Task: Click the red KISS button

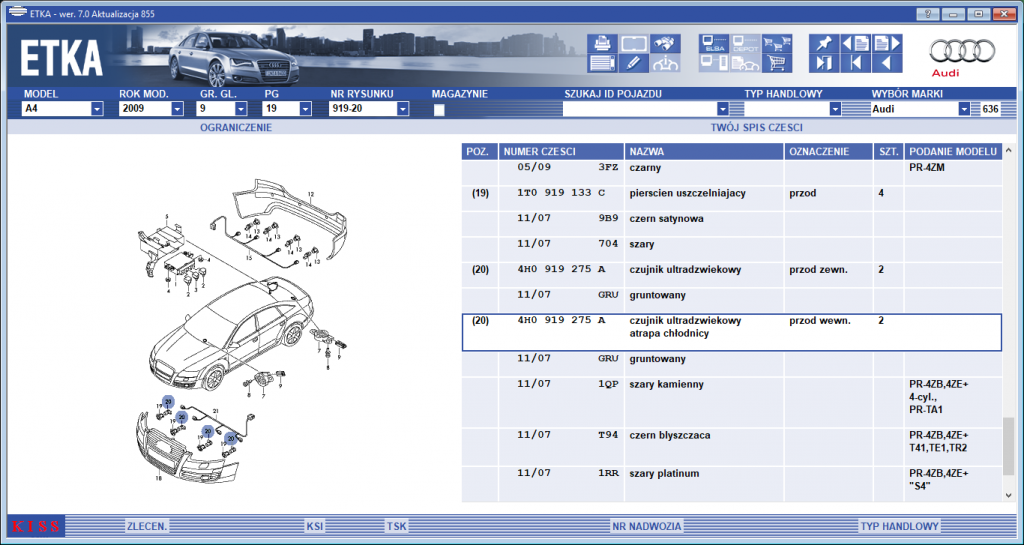Action: (36, 526)
